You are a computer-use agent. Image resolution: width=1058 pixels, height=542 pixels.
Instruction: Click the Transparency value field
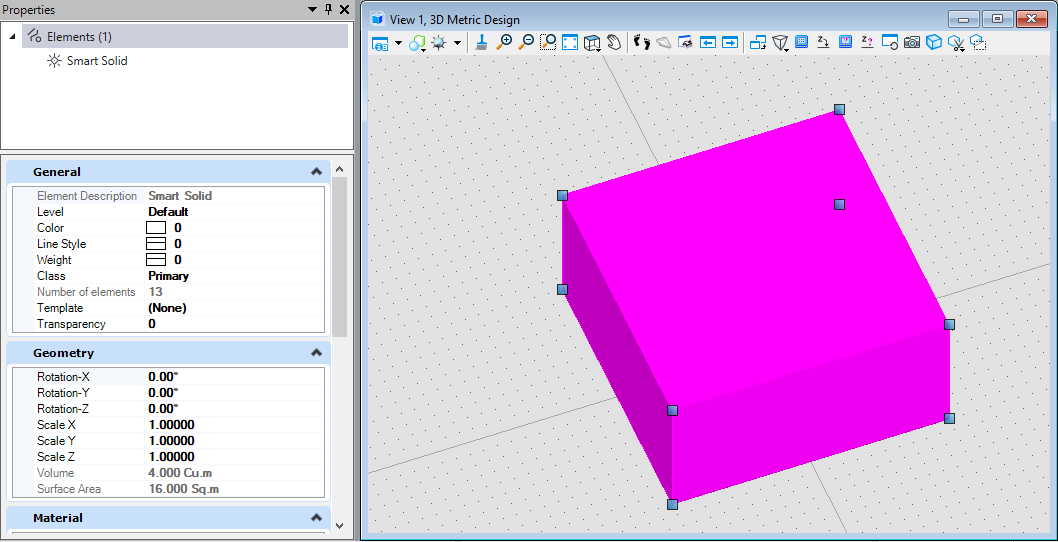coord(235,324)
